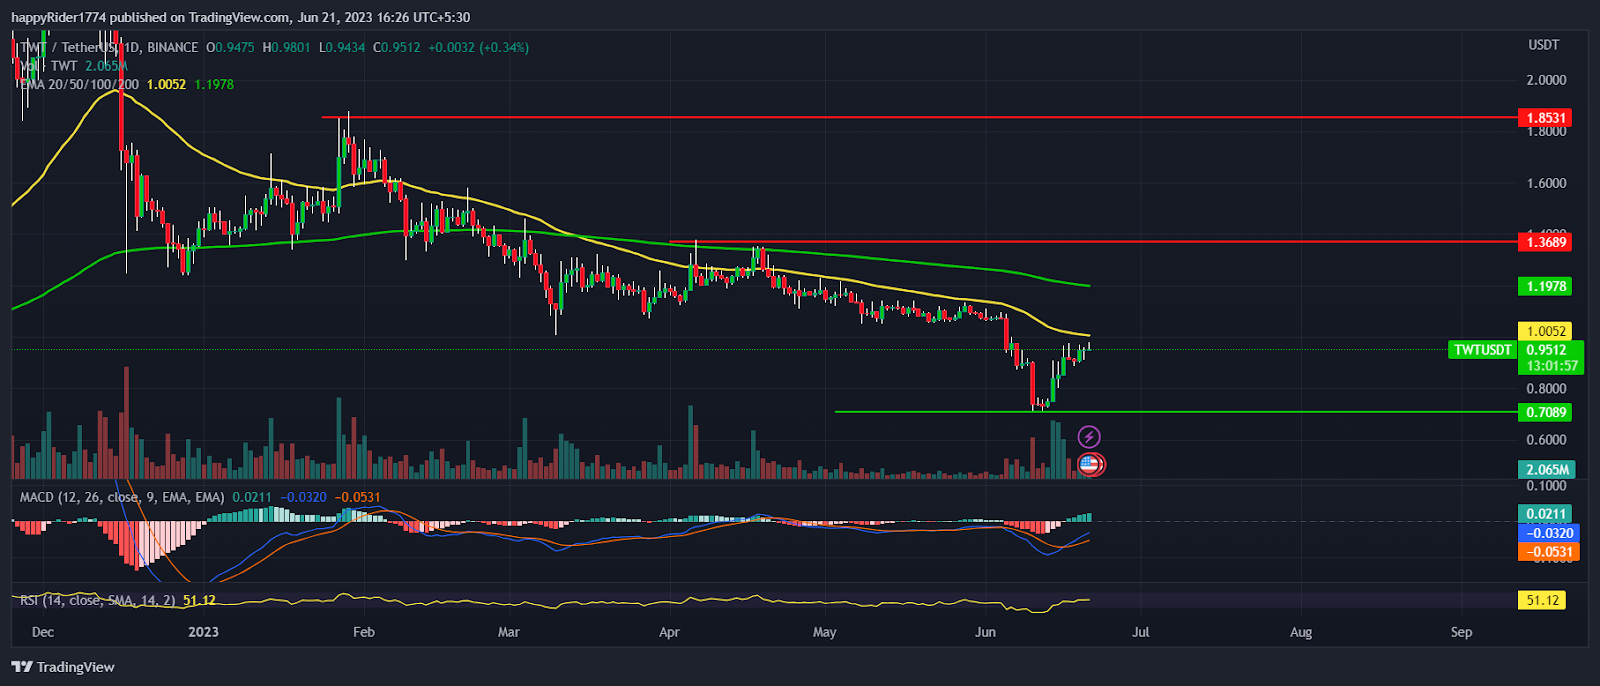The image size is (1600, 686).
Task: Click Apr on the time axis
Action: coord(670,632)
